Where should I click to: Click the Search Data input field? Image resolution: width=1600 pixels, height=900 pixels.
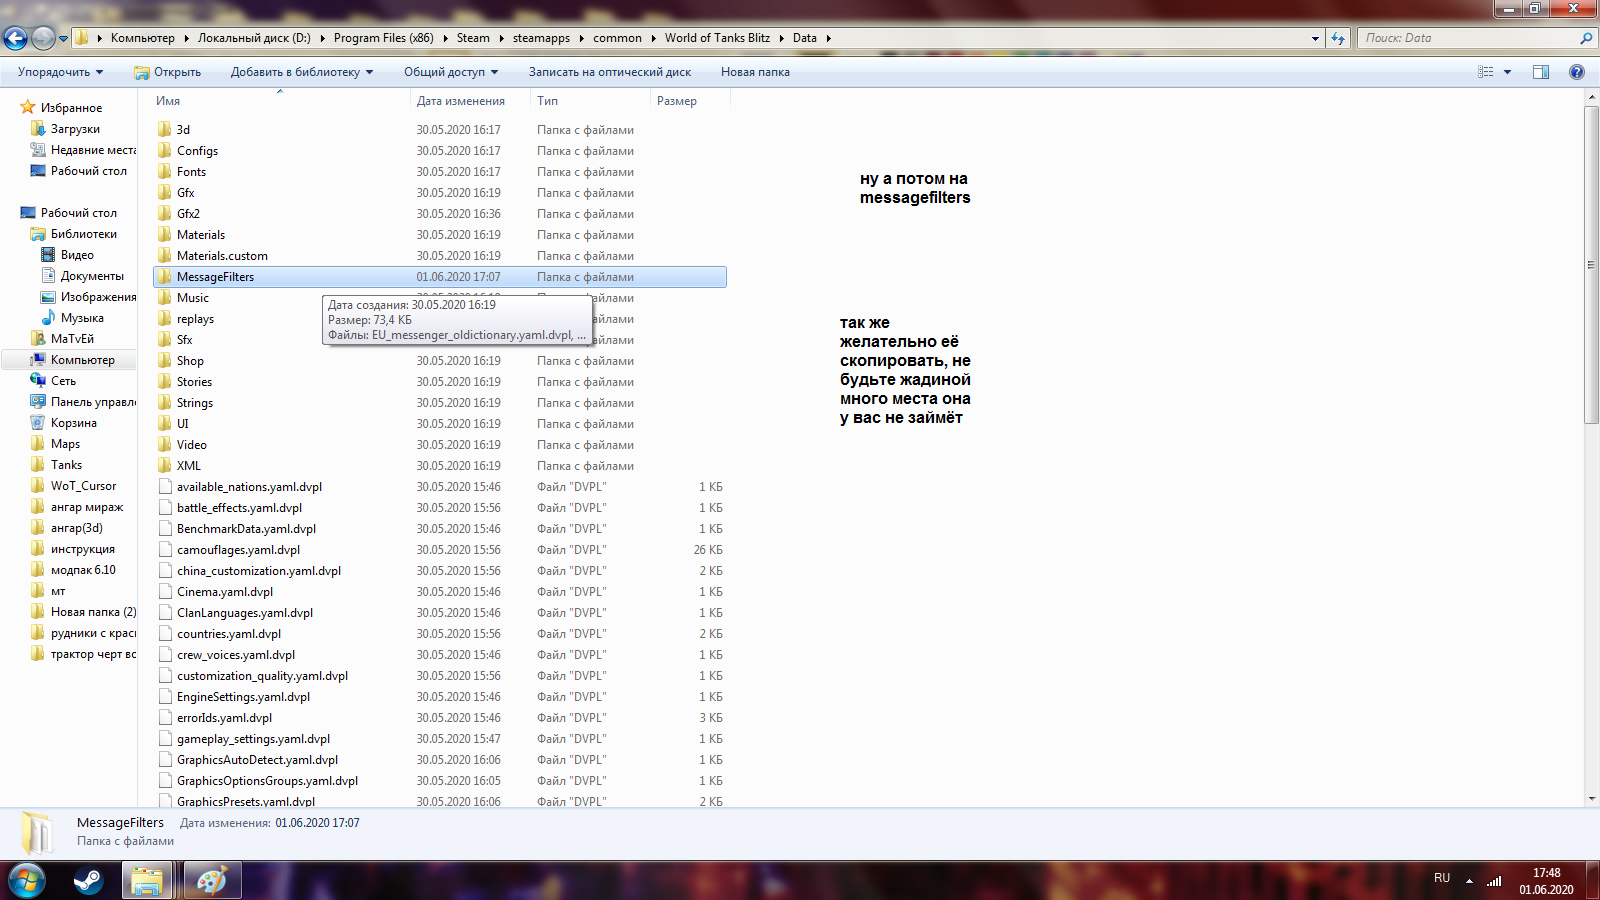coord(1470,38)
